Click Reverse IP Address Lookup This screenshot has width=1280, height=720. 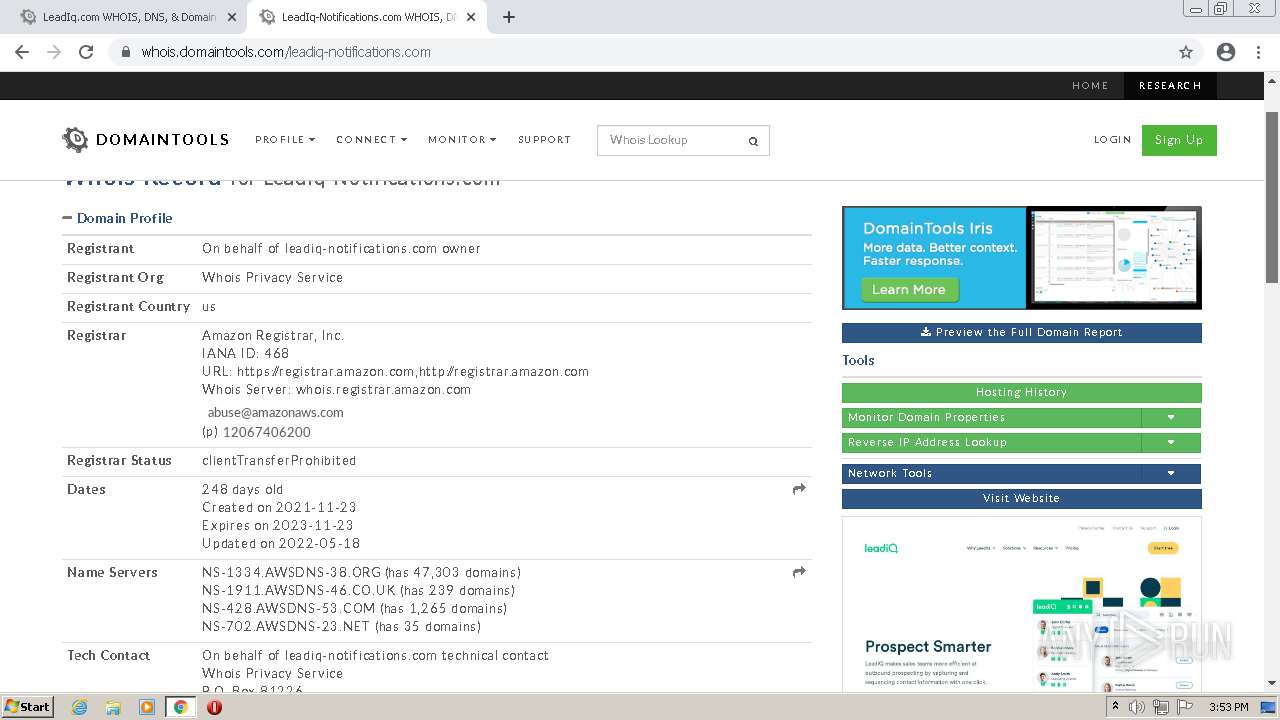(x=991, y=442)
